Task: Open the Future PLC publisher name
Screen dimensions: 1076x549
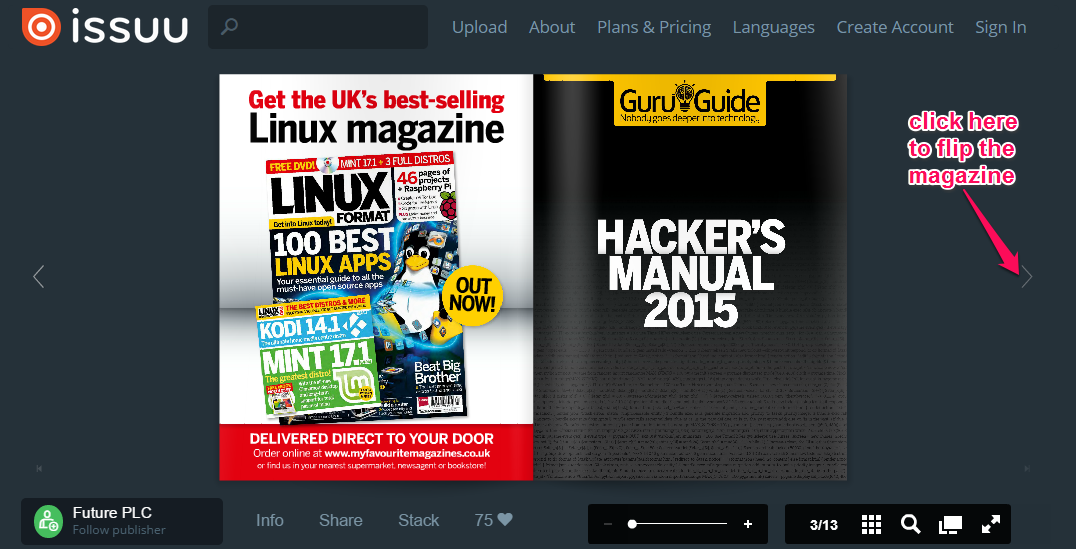Action: pyautogui.click(x=112, y=513)
